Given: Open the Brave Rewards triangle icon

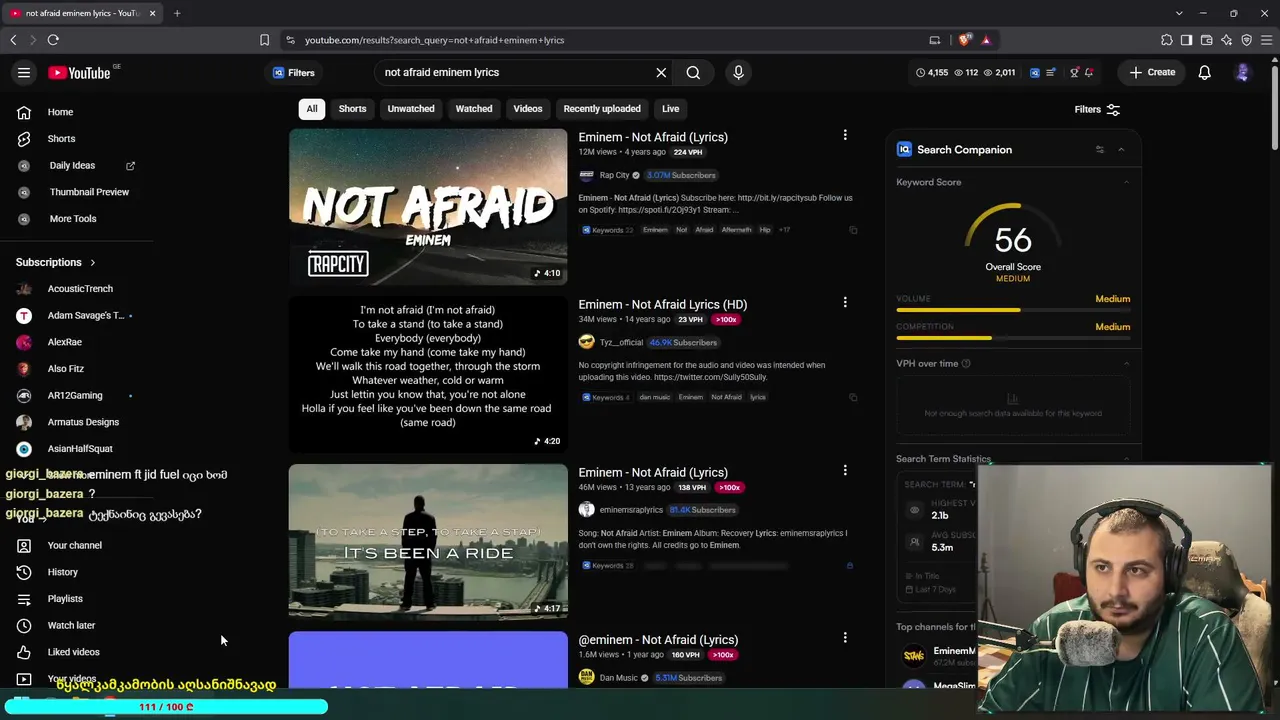Looking at the screenshot, I should click(986, 40).
